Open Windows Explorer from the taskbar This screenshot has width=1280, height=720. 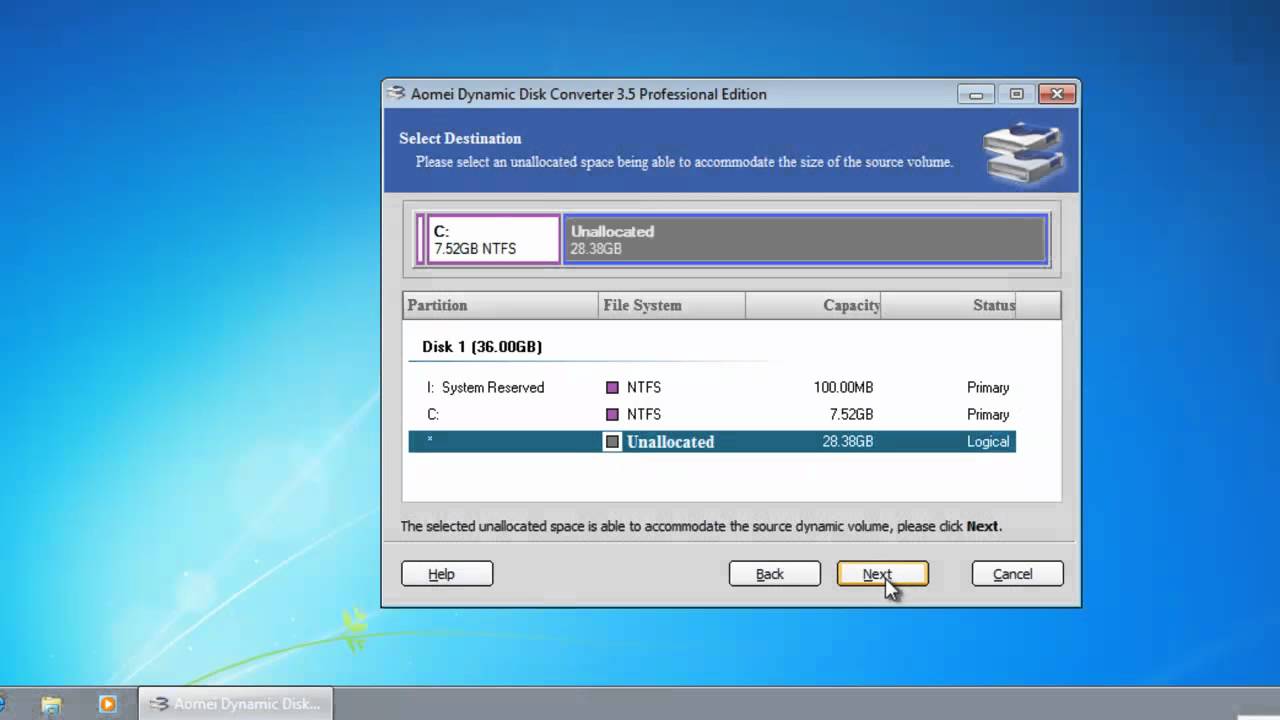[x=51, y=704]
